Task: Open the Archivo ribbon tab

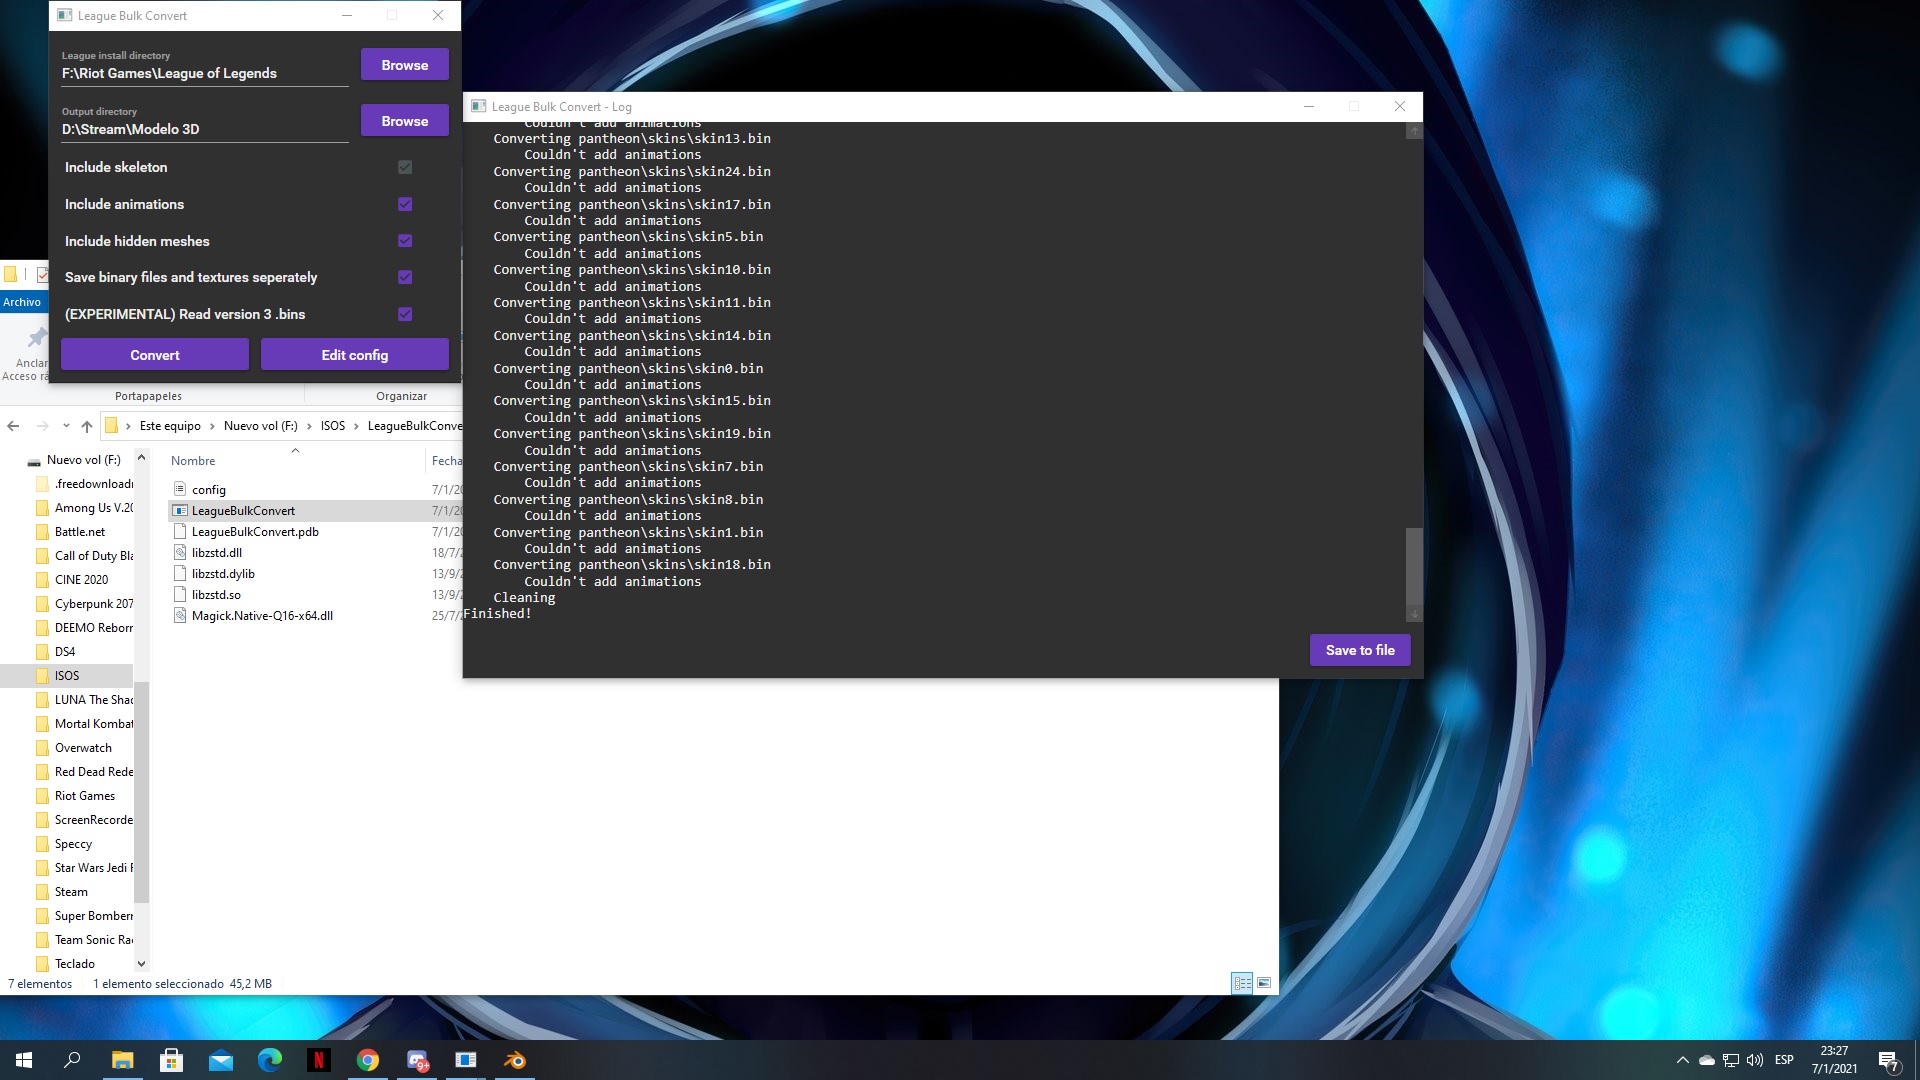Action: (x=23, y=301)
